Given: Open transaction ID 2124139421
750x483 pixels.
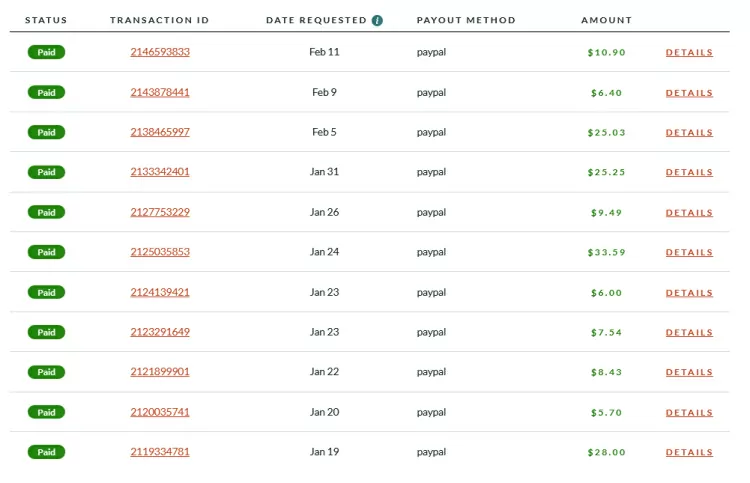Looking at the screenshot, I should click(160, 292).
